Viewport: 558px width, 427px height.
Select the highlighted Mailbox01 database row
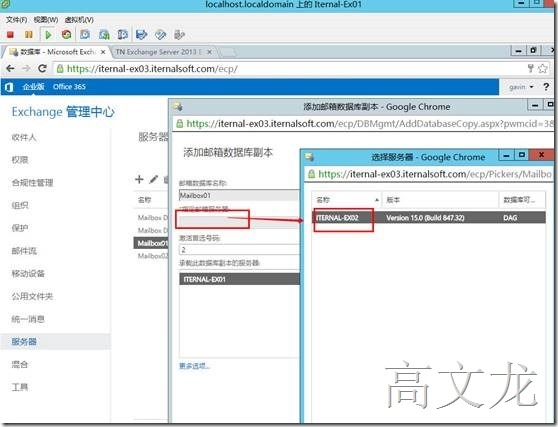[x=151, y=243]
